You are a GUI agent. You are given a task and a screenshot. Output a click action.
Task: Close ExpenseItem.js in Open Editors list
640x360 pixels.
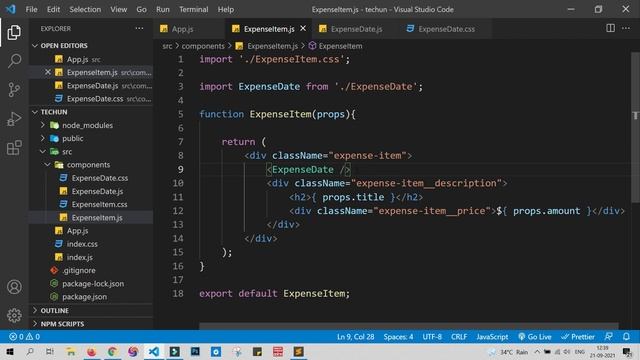click(x=48, y=72)
